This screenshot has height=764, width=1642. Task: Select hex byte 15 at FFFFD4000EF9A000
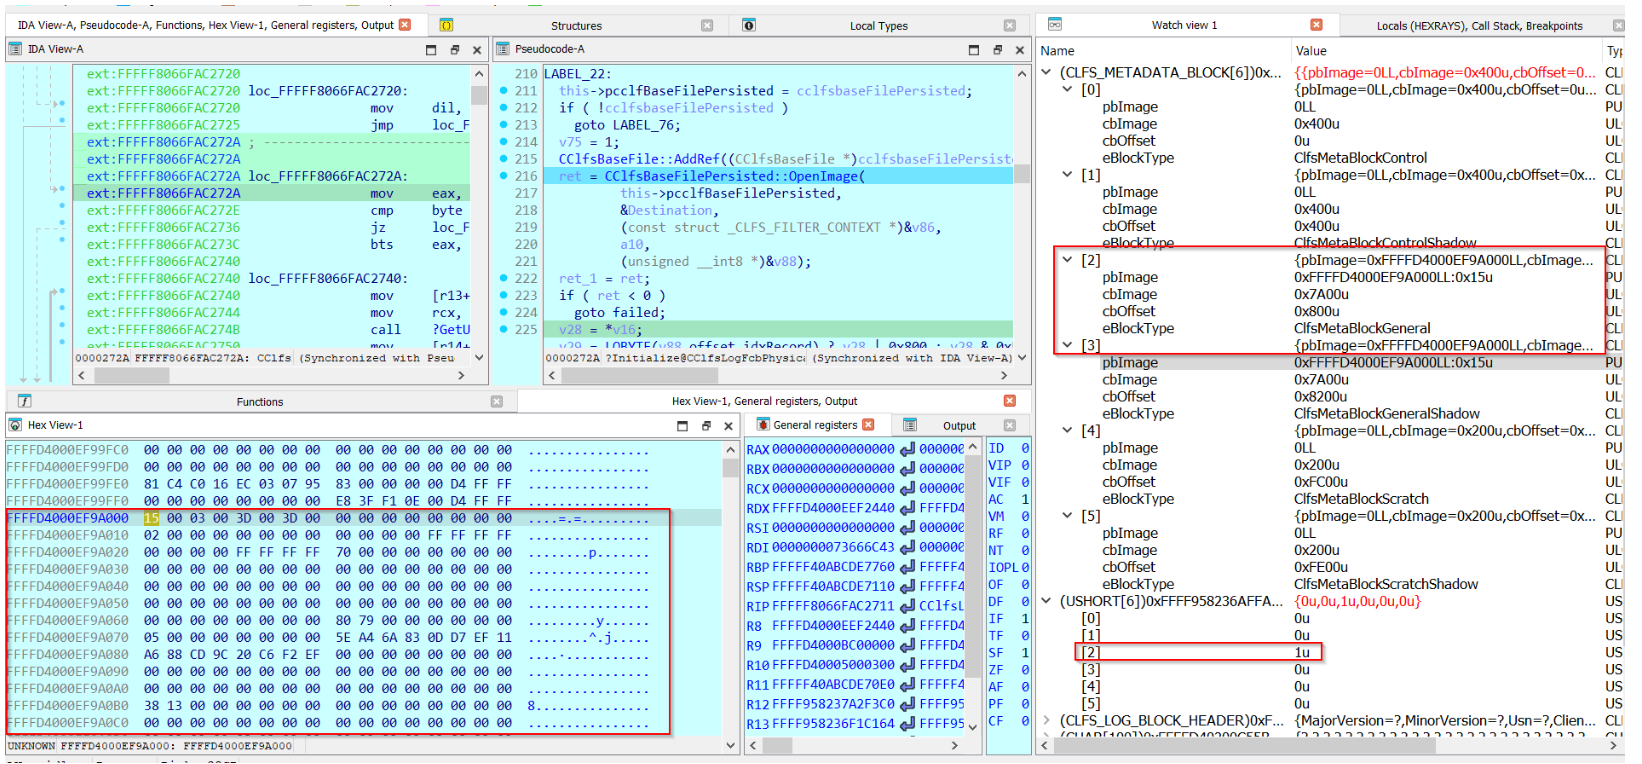point(151,518)
